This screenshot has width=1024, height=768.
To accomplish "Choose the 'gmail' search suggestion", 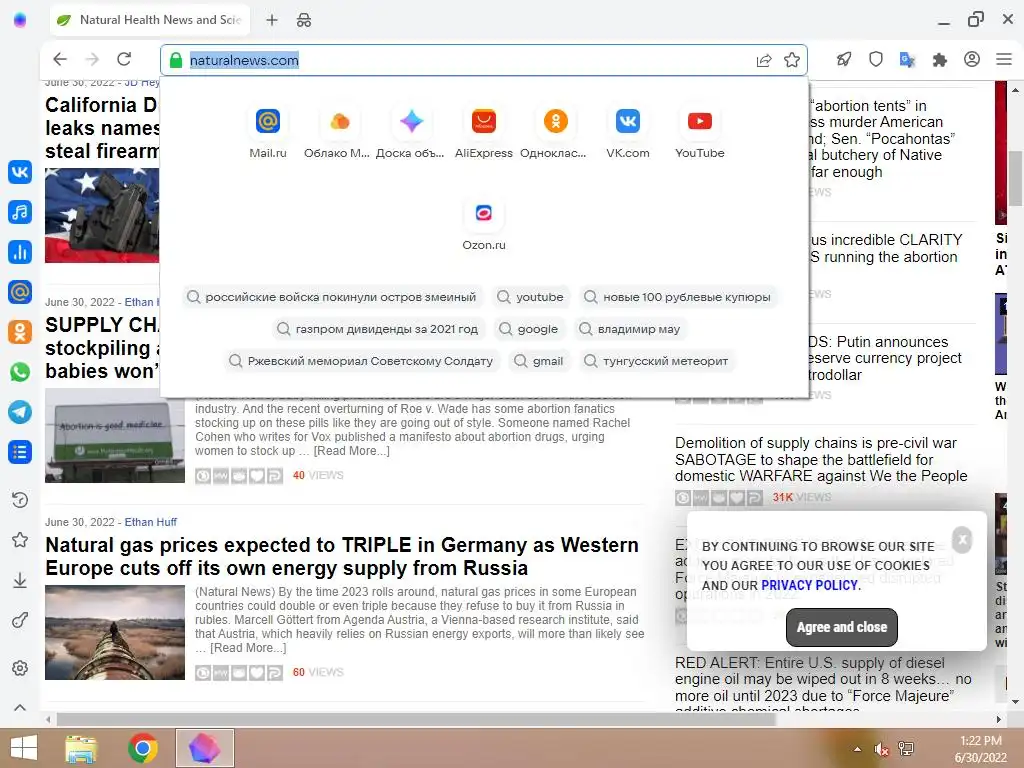I will point(539,361).
